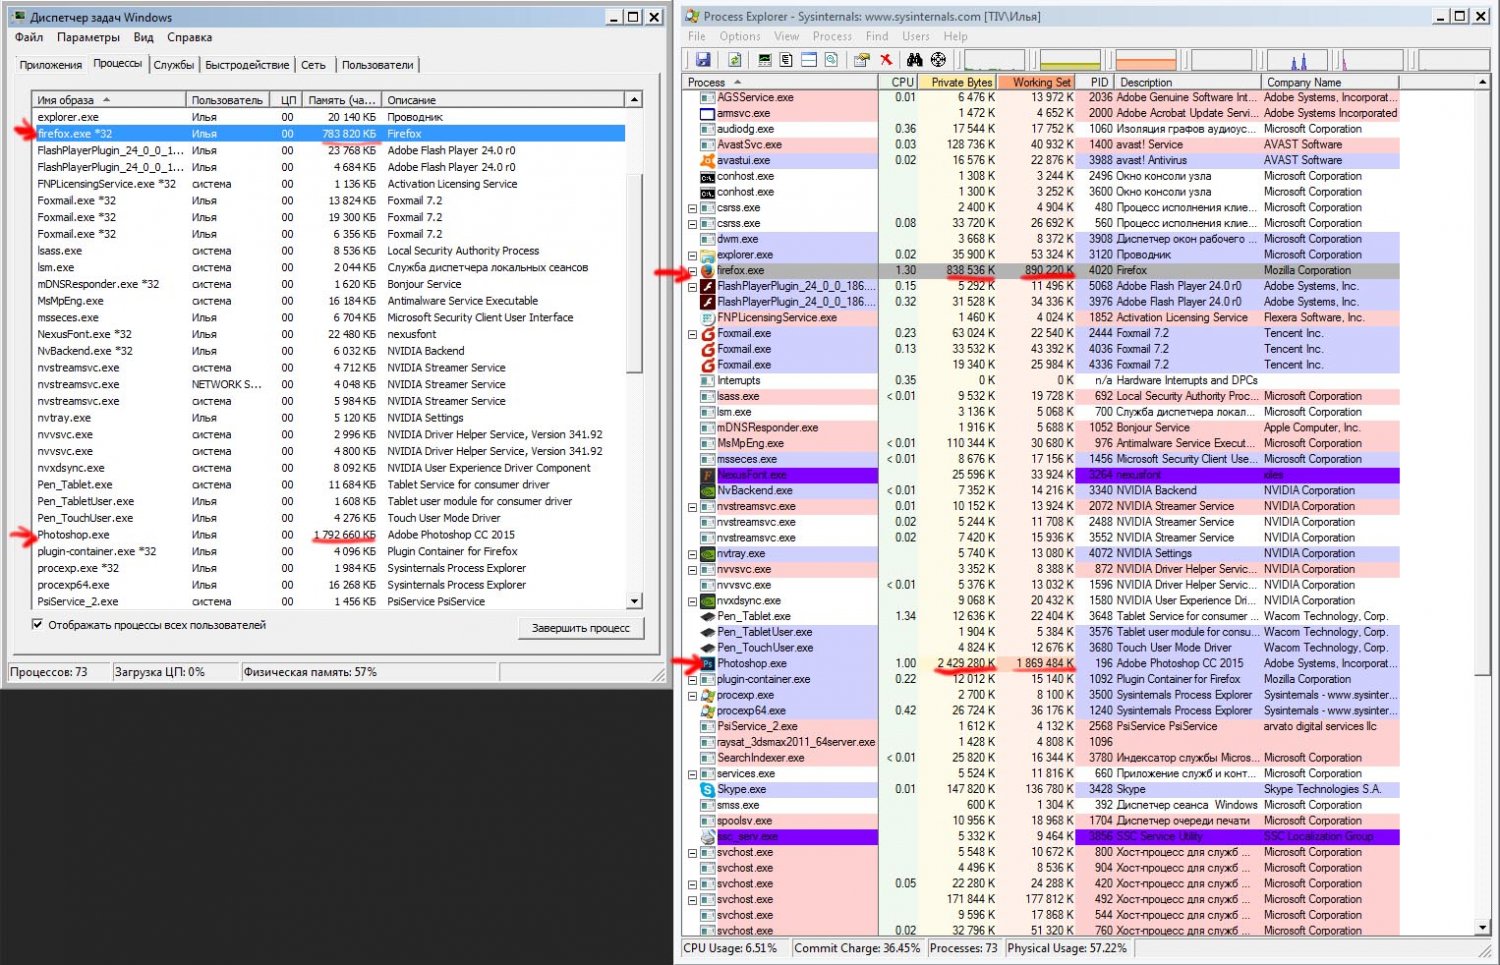1500x965 pixels.
Task: Sort by Имя образа column header
Action: (109, 100)
